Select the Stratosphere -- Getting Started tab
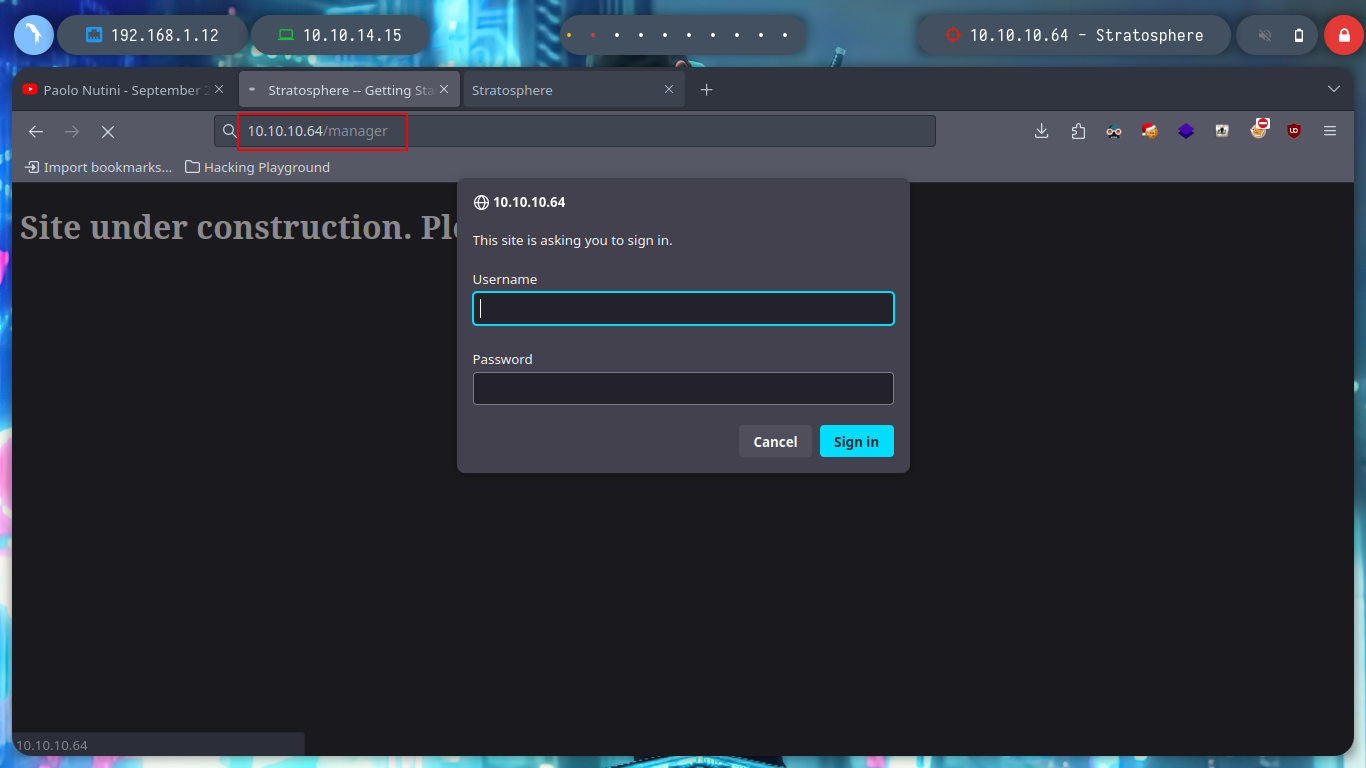 [x=349, y=90]
